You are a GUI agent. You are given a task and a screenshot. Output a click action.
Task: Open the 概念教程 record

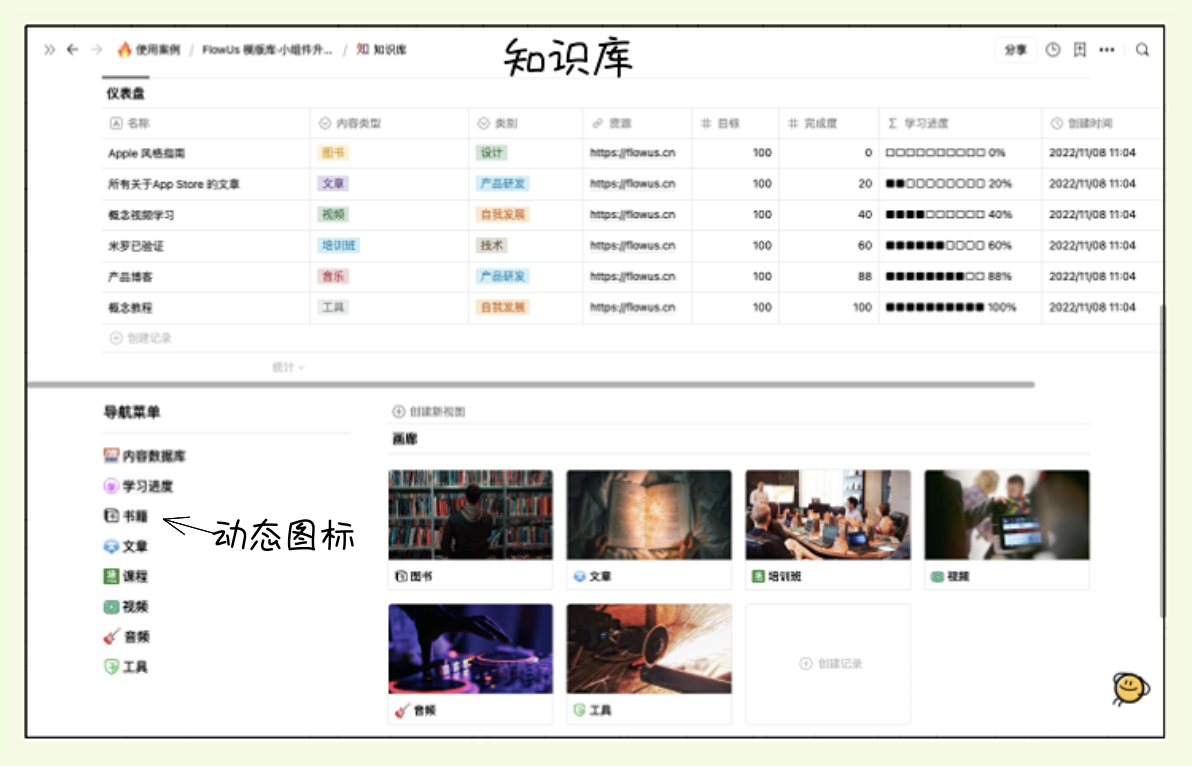coord(131,308)
